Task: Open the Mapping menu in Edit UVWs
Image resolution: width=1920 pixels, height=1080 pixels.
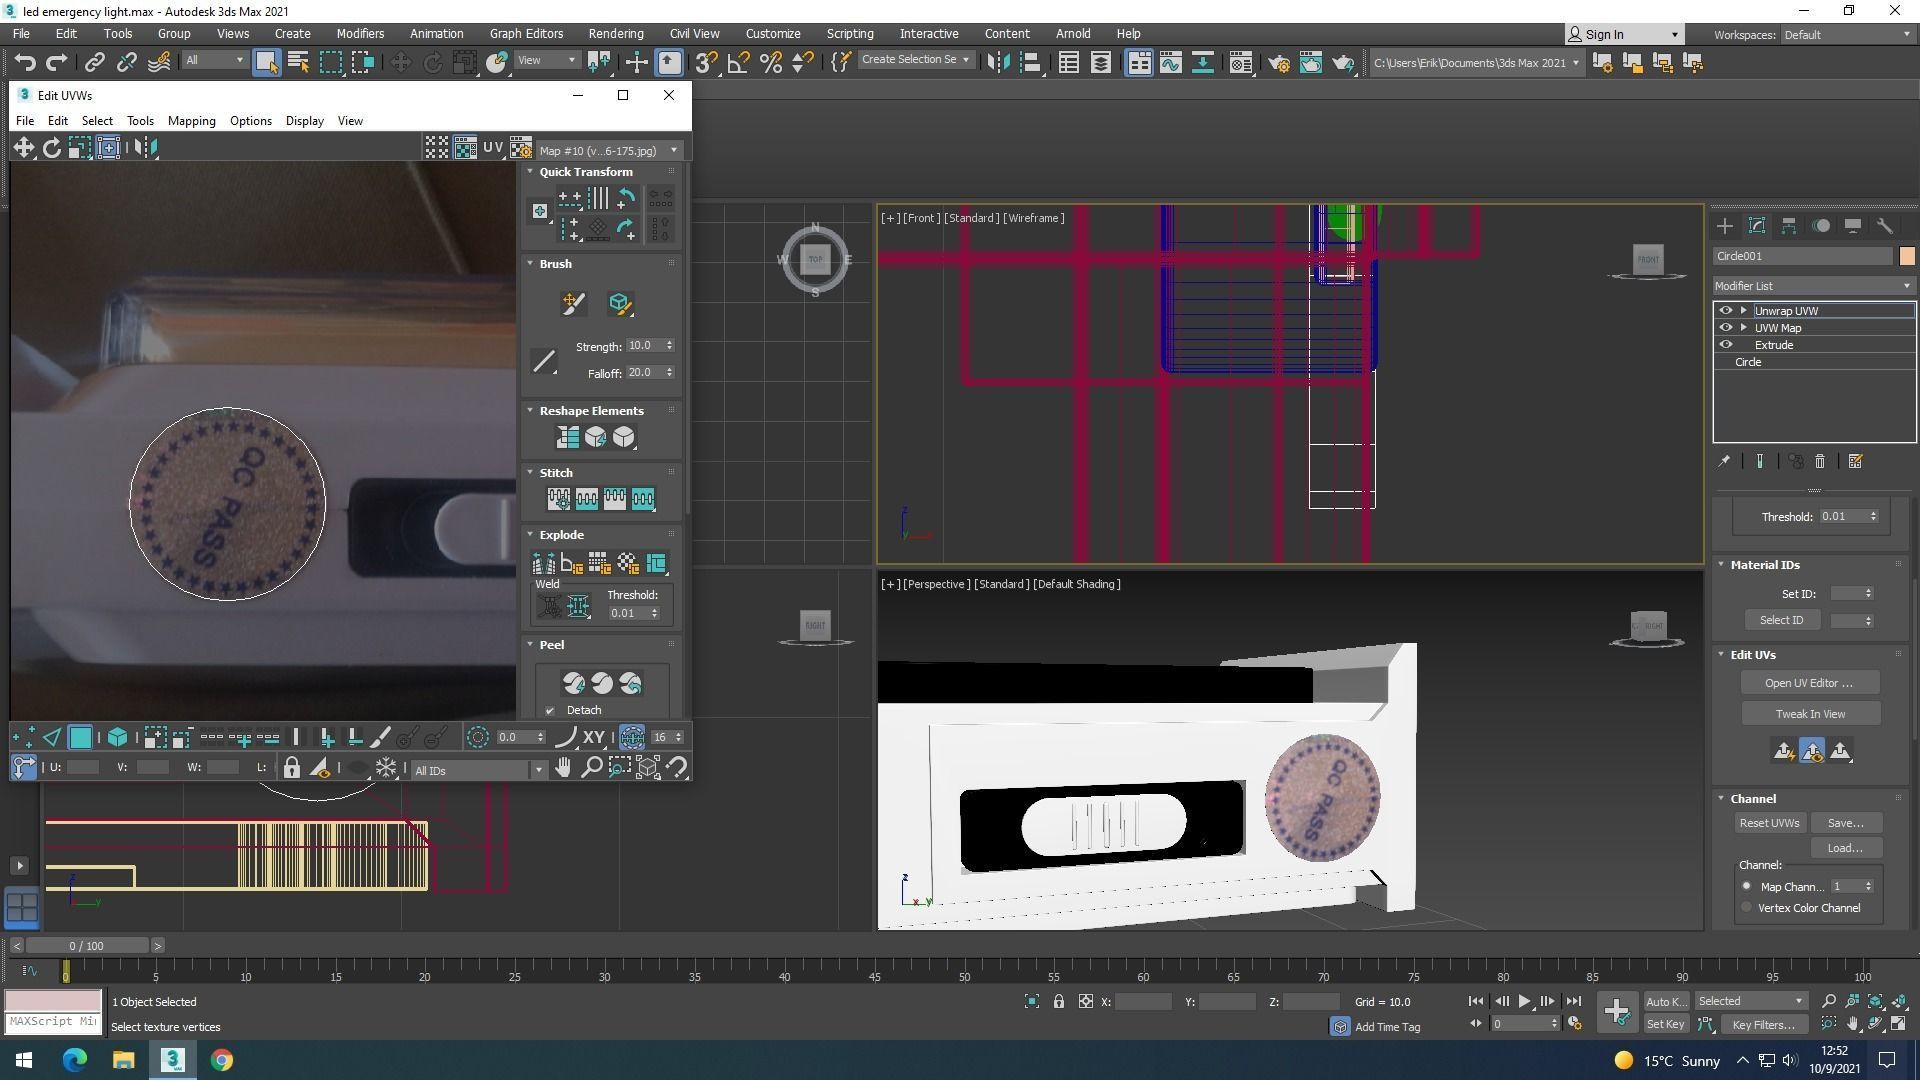Action: [x=191, y=120]
